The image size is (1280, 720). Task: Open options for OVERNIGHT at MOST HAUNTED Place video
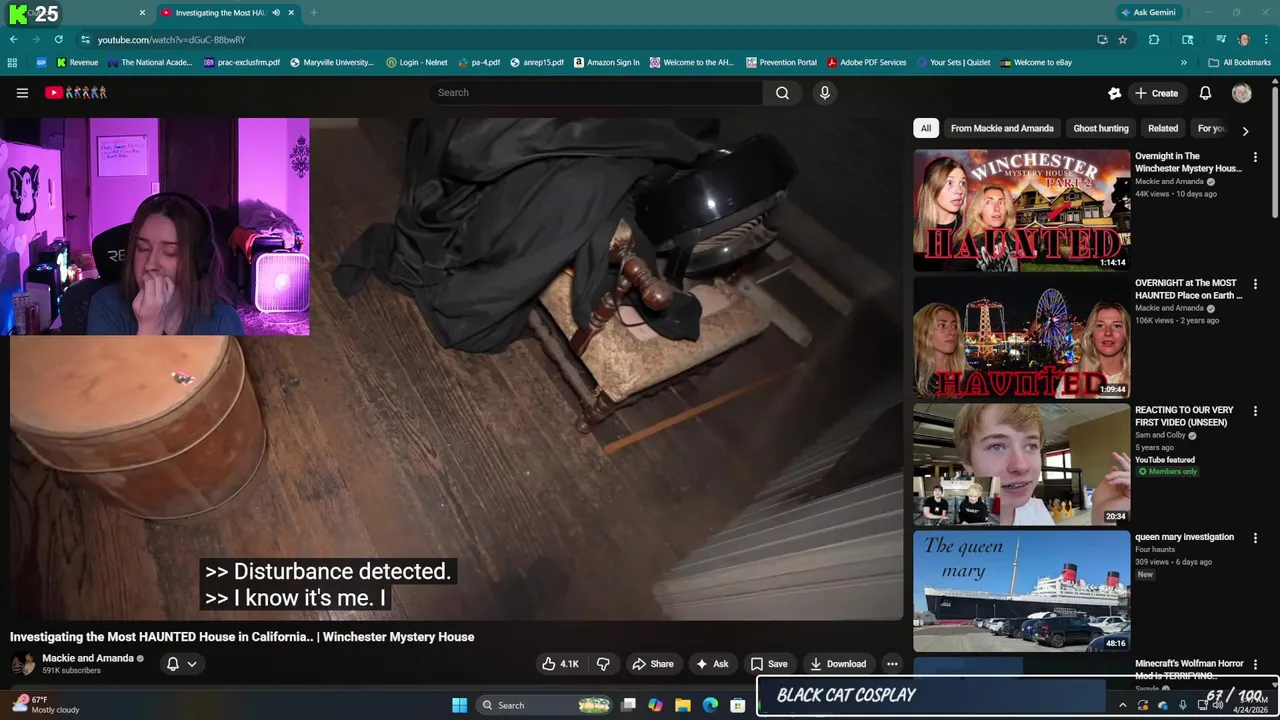1255,284
